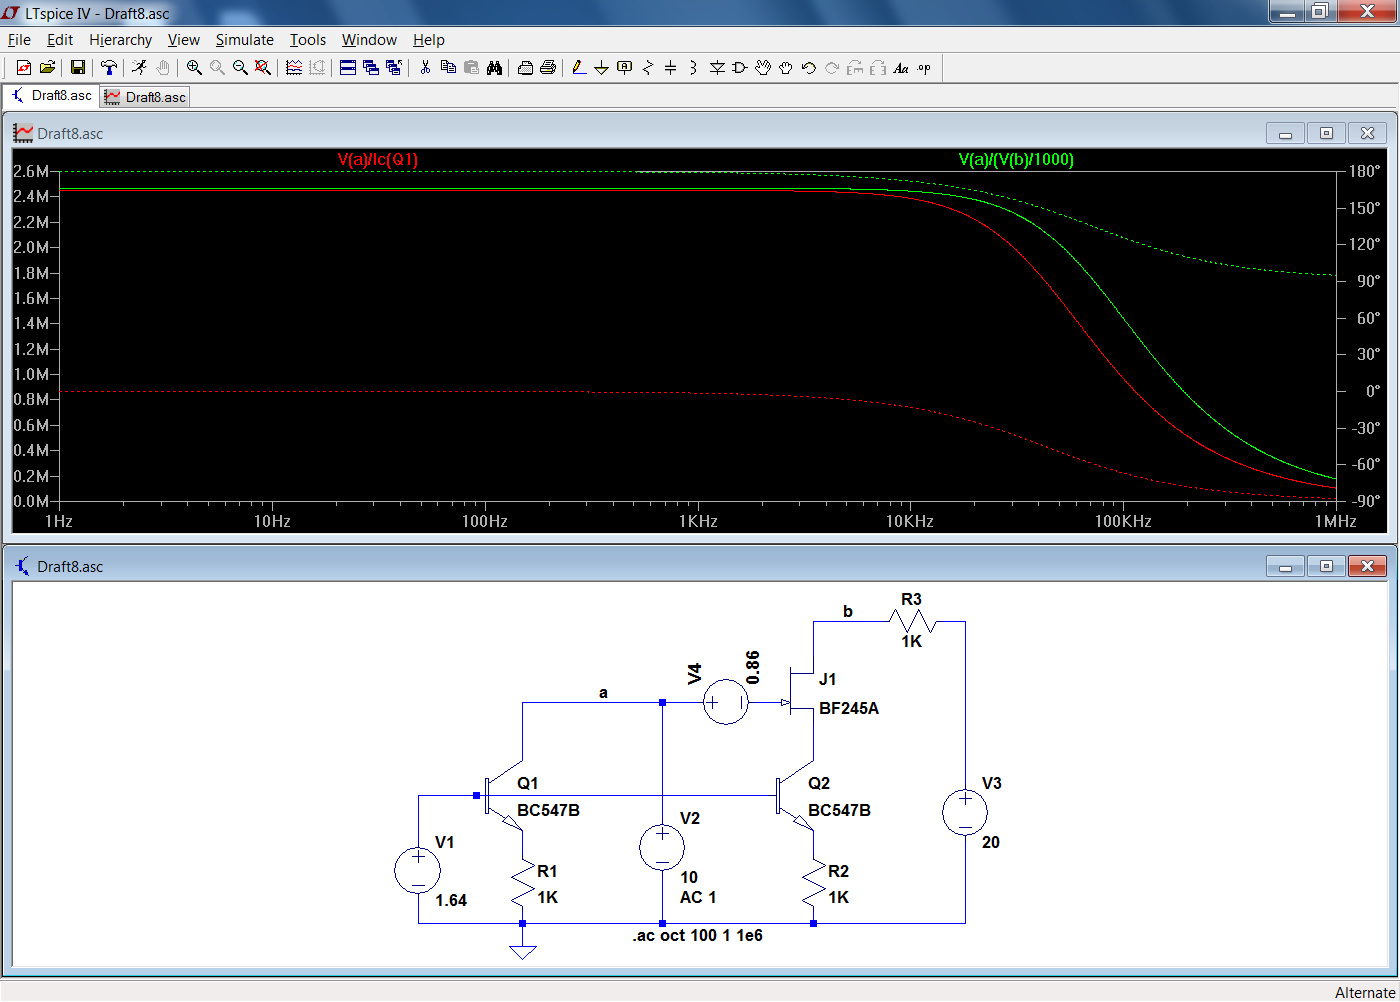Click the red V(a)/Ic(Q1) trace label
The image size is (1400, 1002).
tap(378, 160)
